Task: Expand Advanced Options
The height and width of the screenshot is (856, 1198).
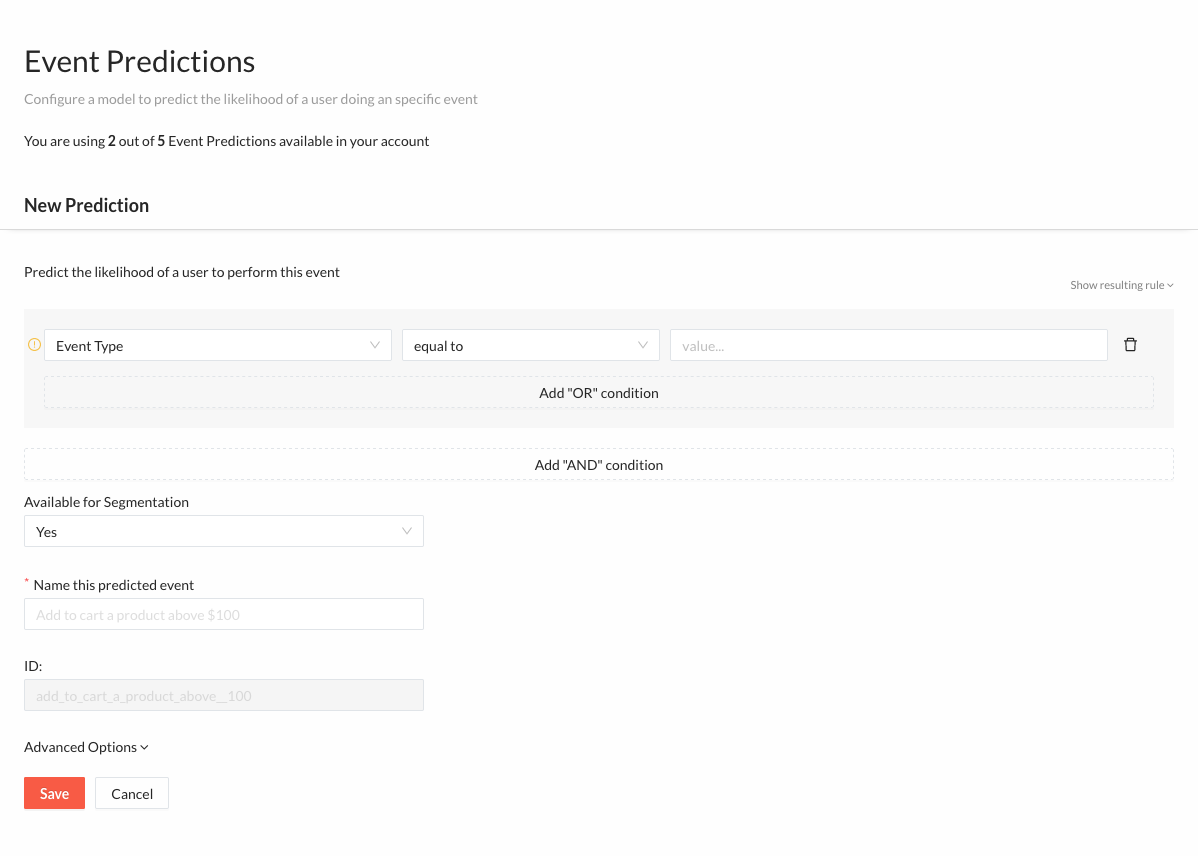Action: coord(86,747)
